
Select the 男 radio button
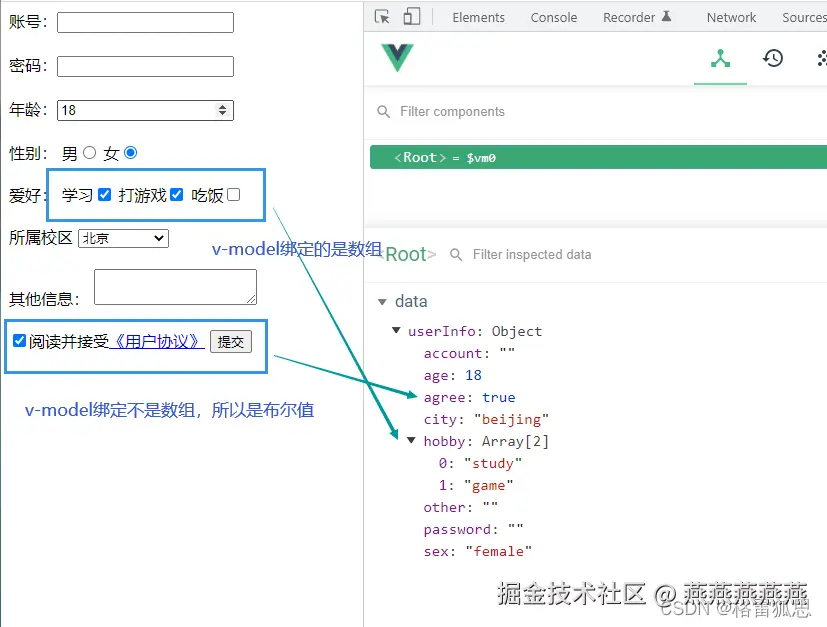[90, 153]
